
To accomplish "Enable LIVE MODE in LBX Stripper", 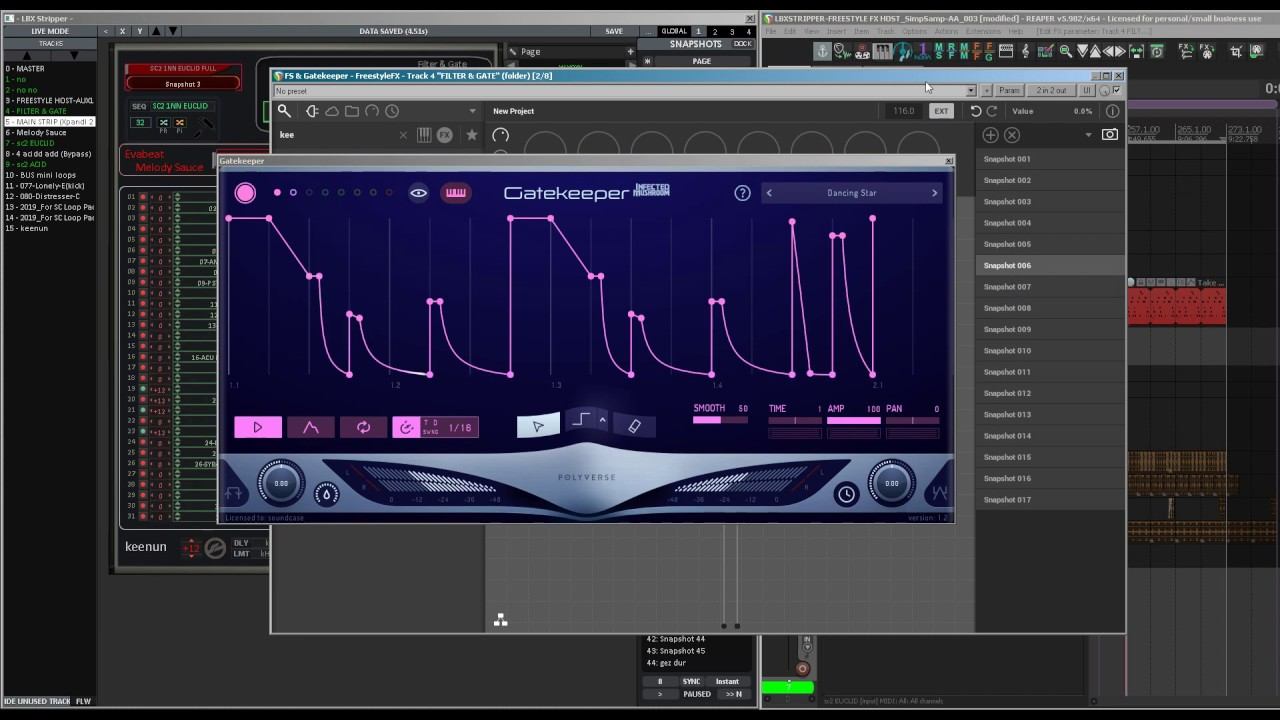I will coord(50,31).
